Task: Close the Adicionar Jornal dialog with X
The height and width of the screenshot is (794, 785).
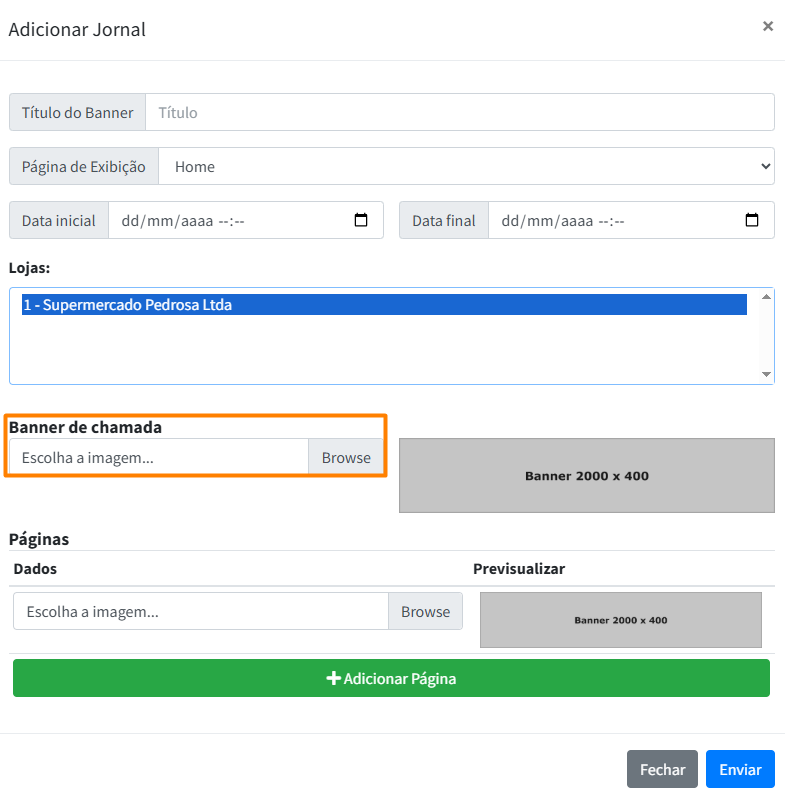Action: pyautogui.click(x=767, y=27)
